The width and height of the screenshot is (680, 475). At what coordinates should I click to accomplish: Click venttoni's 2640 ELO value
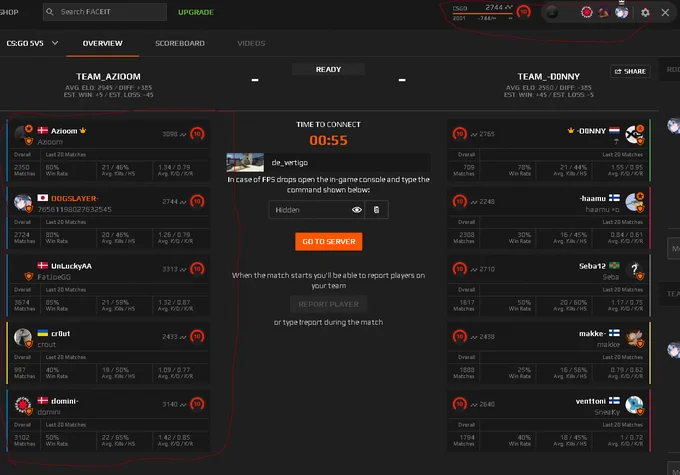487,404
